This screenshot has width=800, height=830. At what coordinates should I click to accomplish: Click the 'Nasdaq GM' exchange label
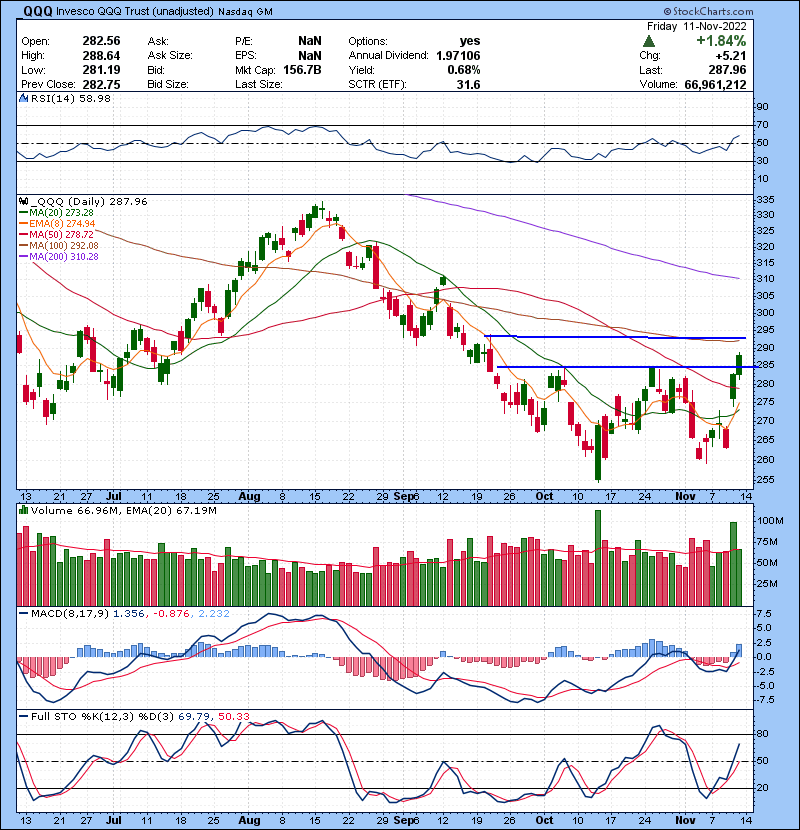(x=245, y=12)
